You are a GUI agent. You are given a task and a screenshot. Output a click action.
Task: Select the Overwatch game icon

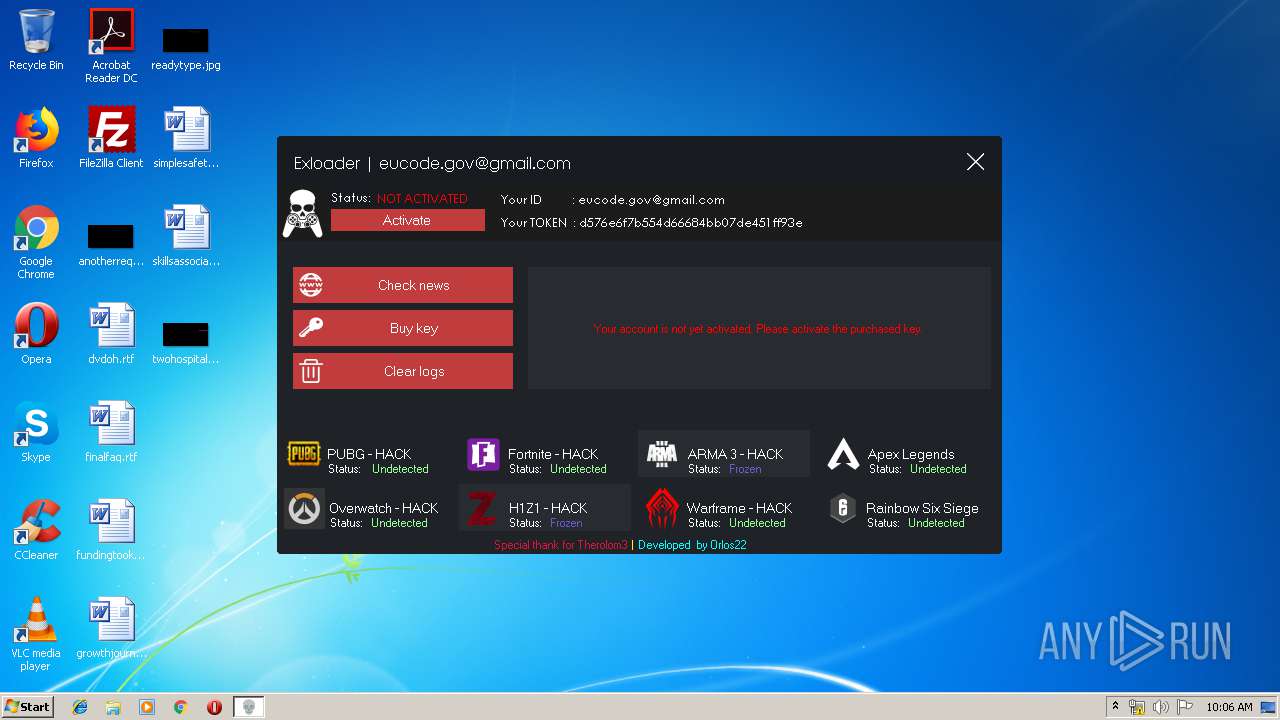pos(304,510)
